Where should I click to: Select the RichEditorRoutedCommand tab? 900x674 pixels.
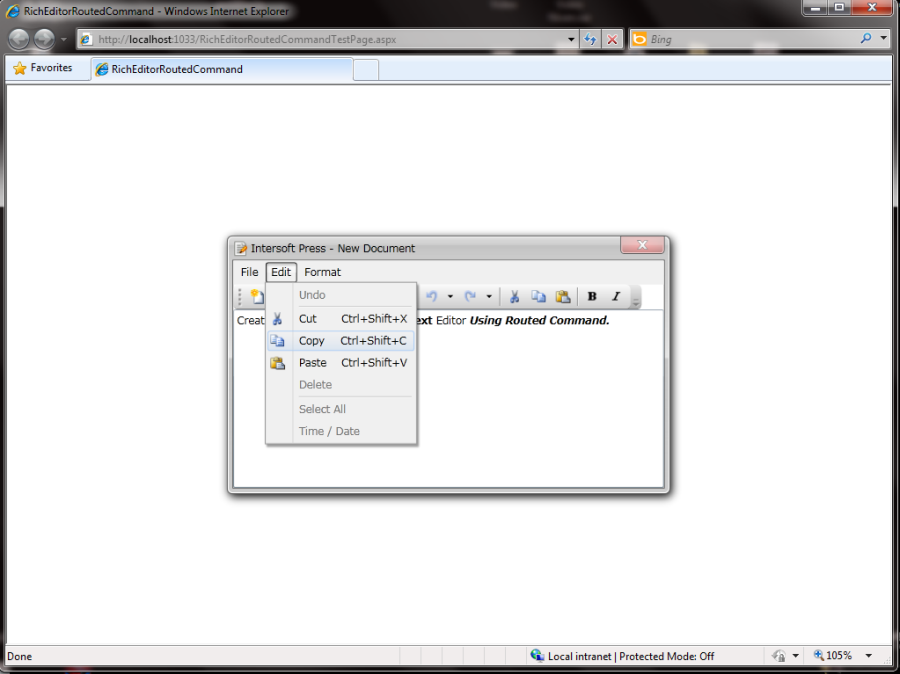point(222,69)
